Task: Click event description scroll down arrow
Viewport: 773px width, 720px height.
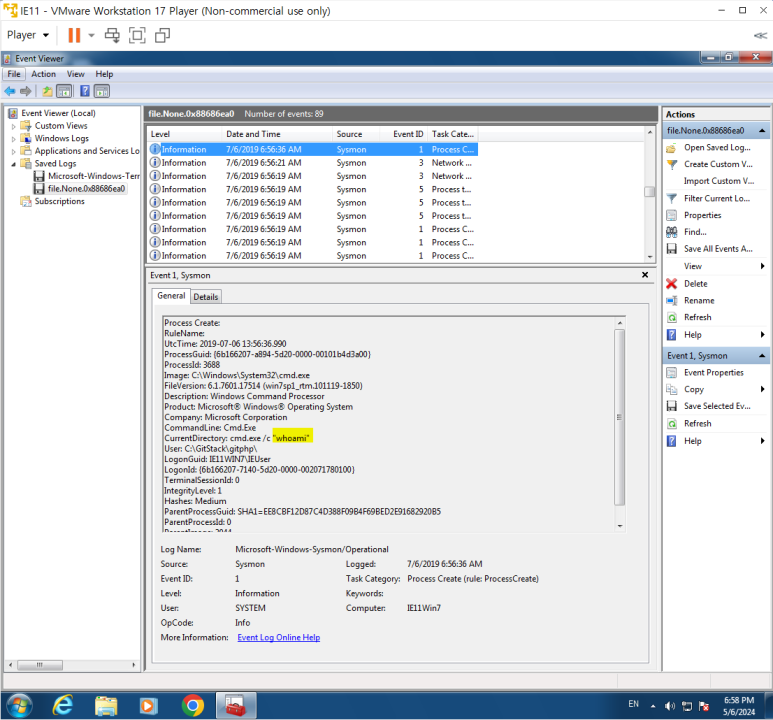Action: coord(620,526)
